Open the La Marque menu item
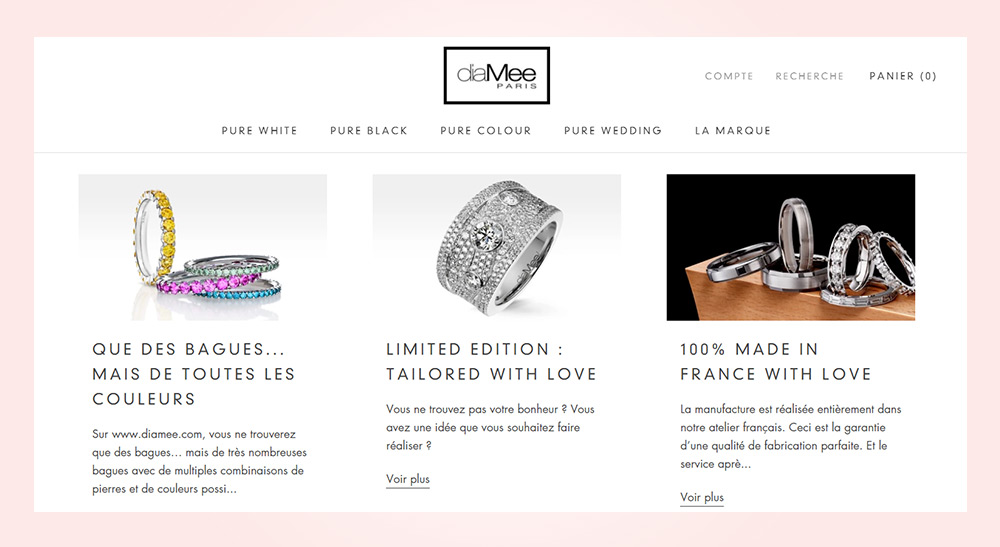 coord(733,131)
